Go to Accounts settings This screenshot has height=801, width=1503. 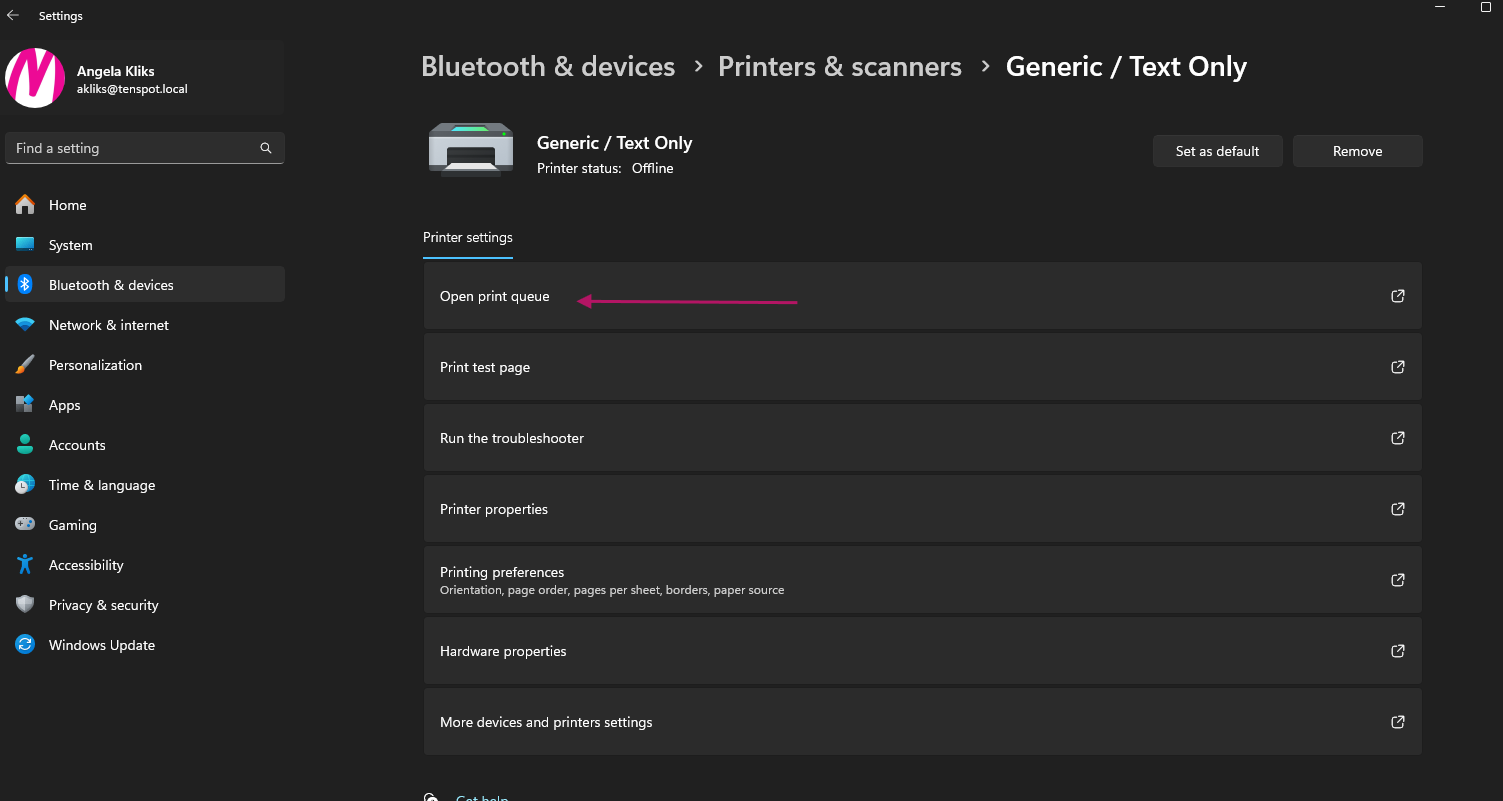click(x=145, y=445)
